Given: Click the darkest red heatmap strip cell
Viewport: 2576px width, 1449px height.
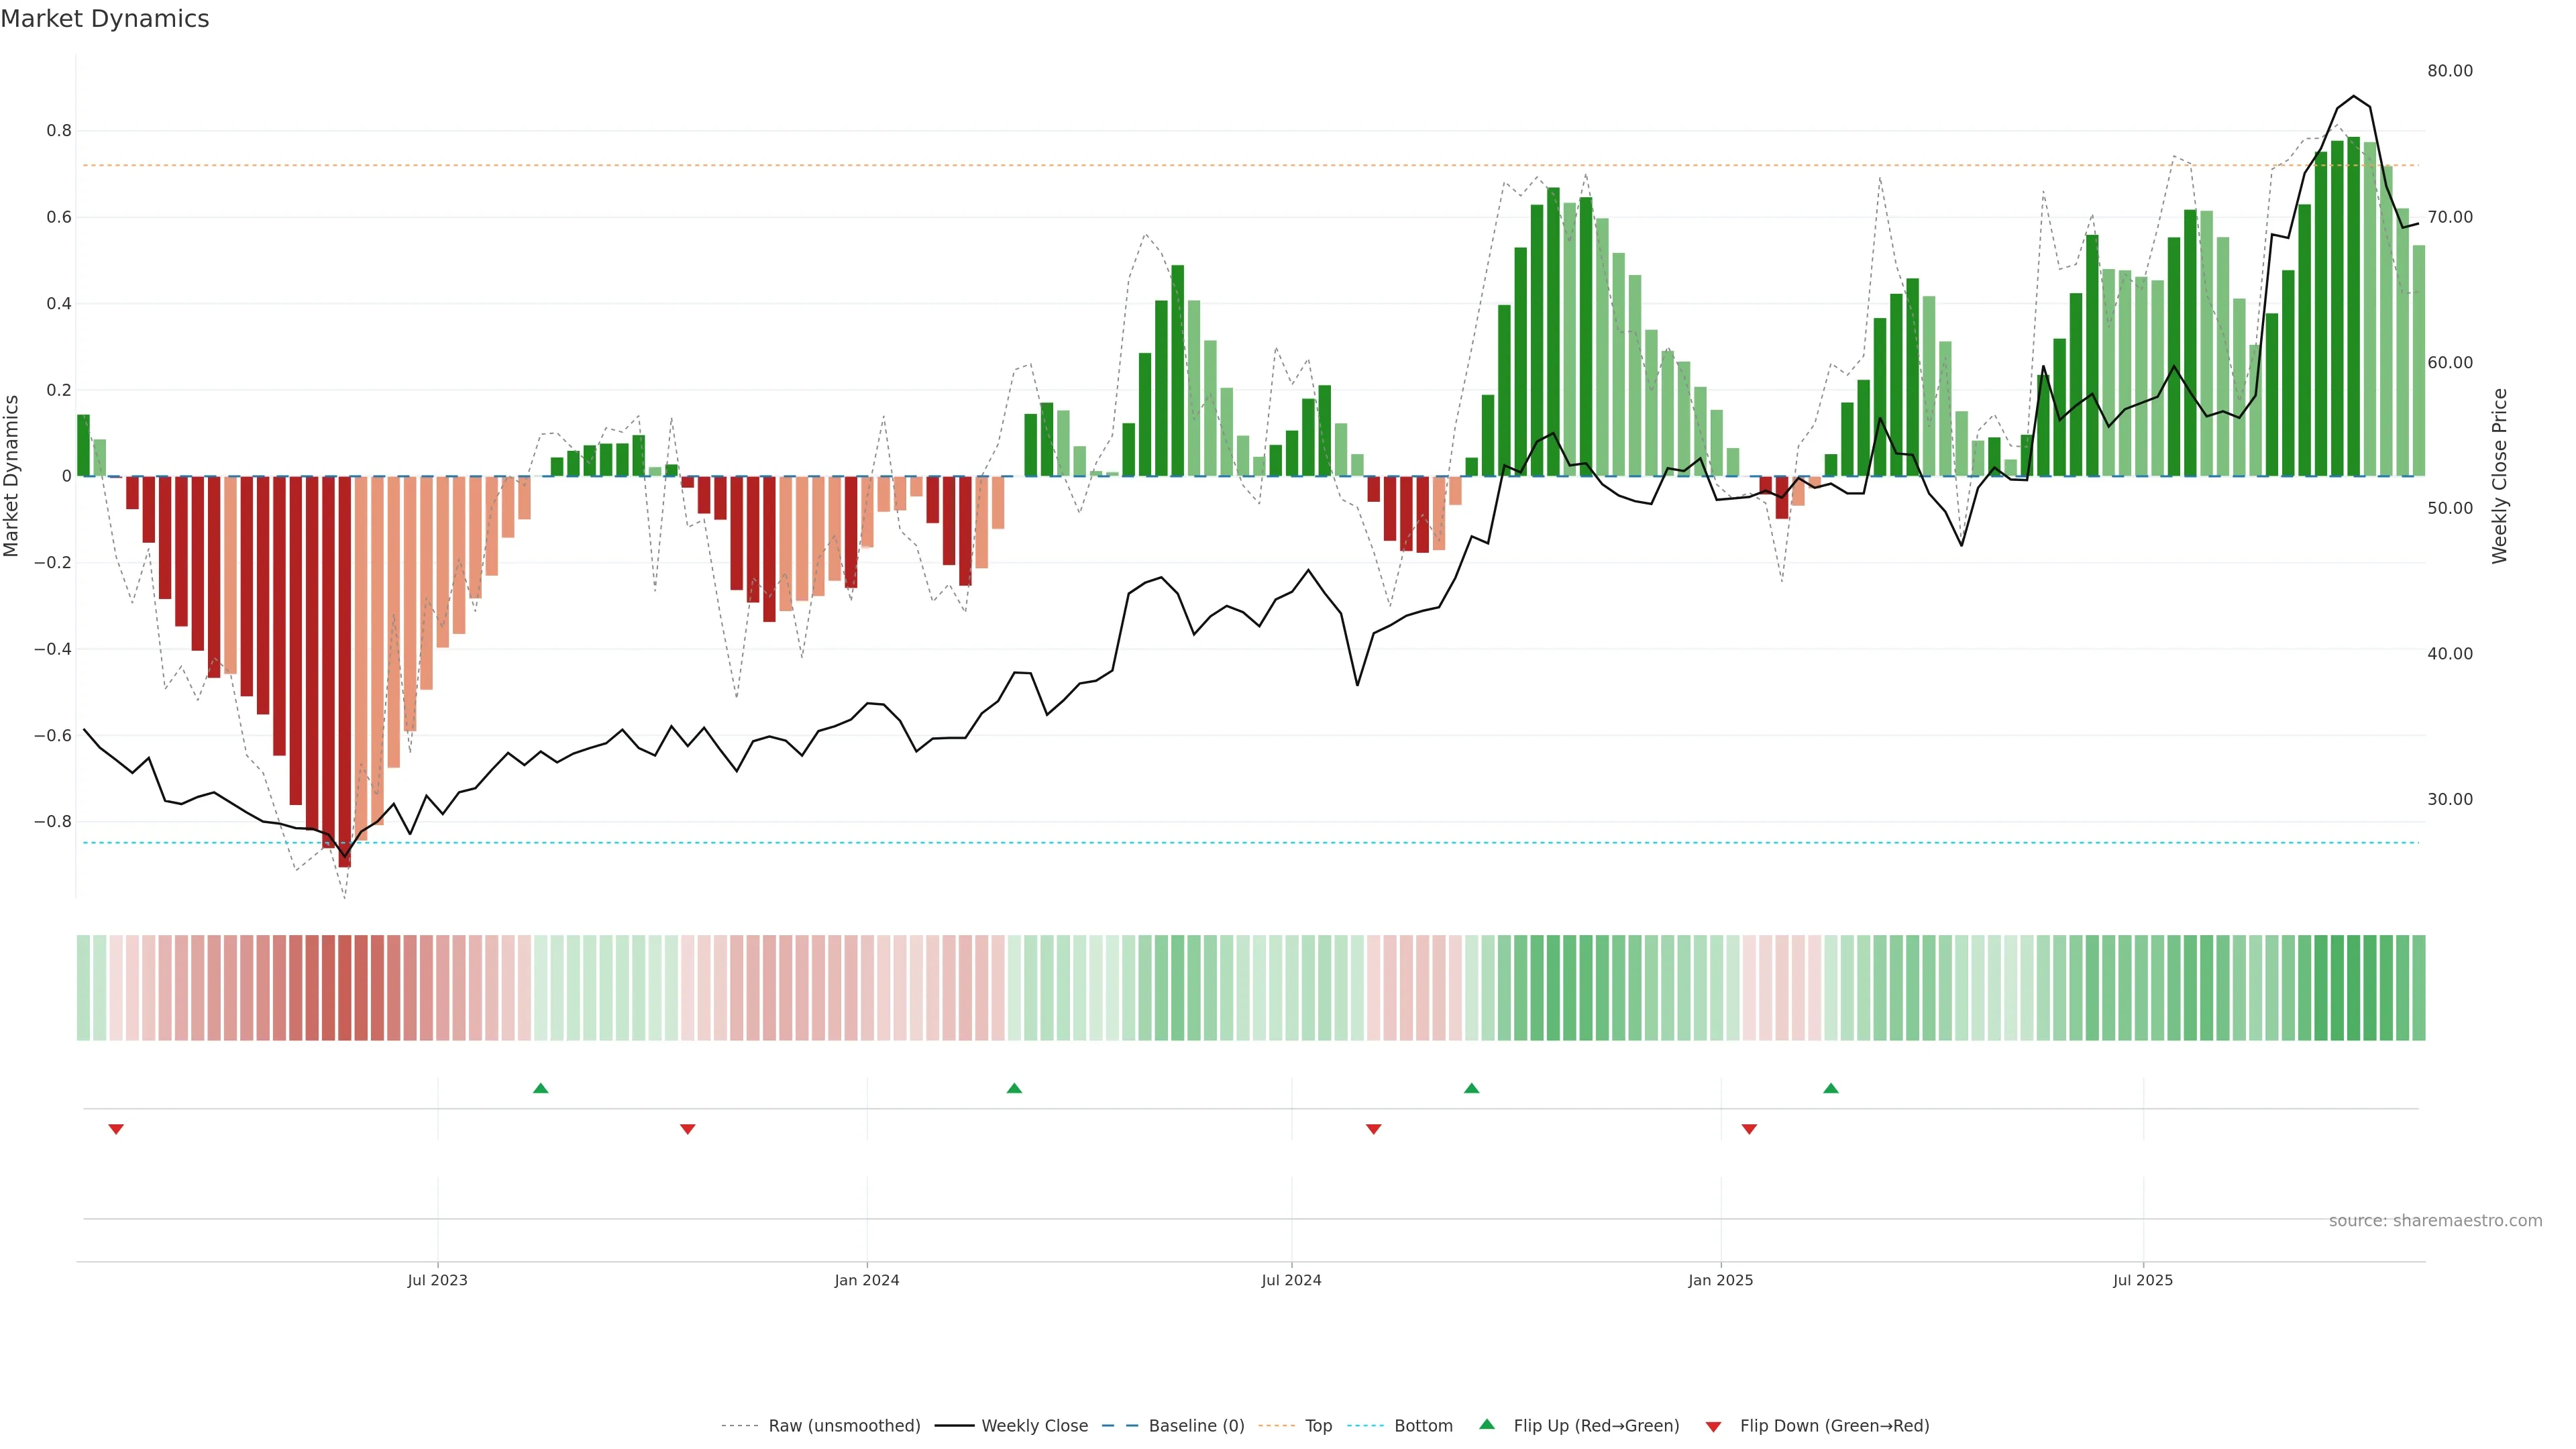Looking at the screenshot, I should 344,988.
